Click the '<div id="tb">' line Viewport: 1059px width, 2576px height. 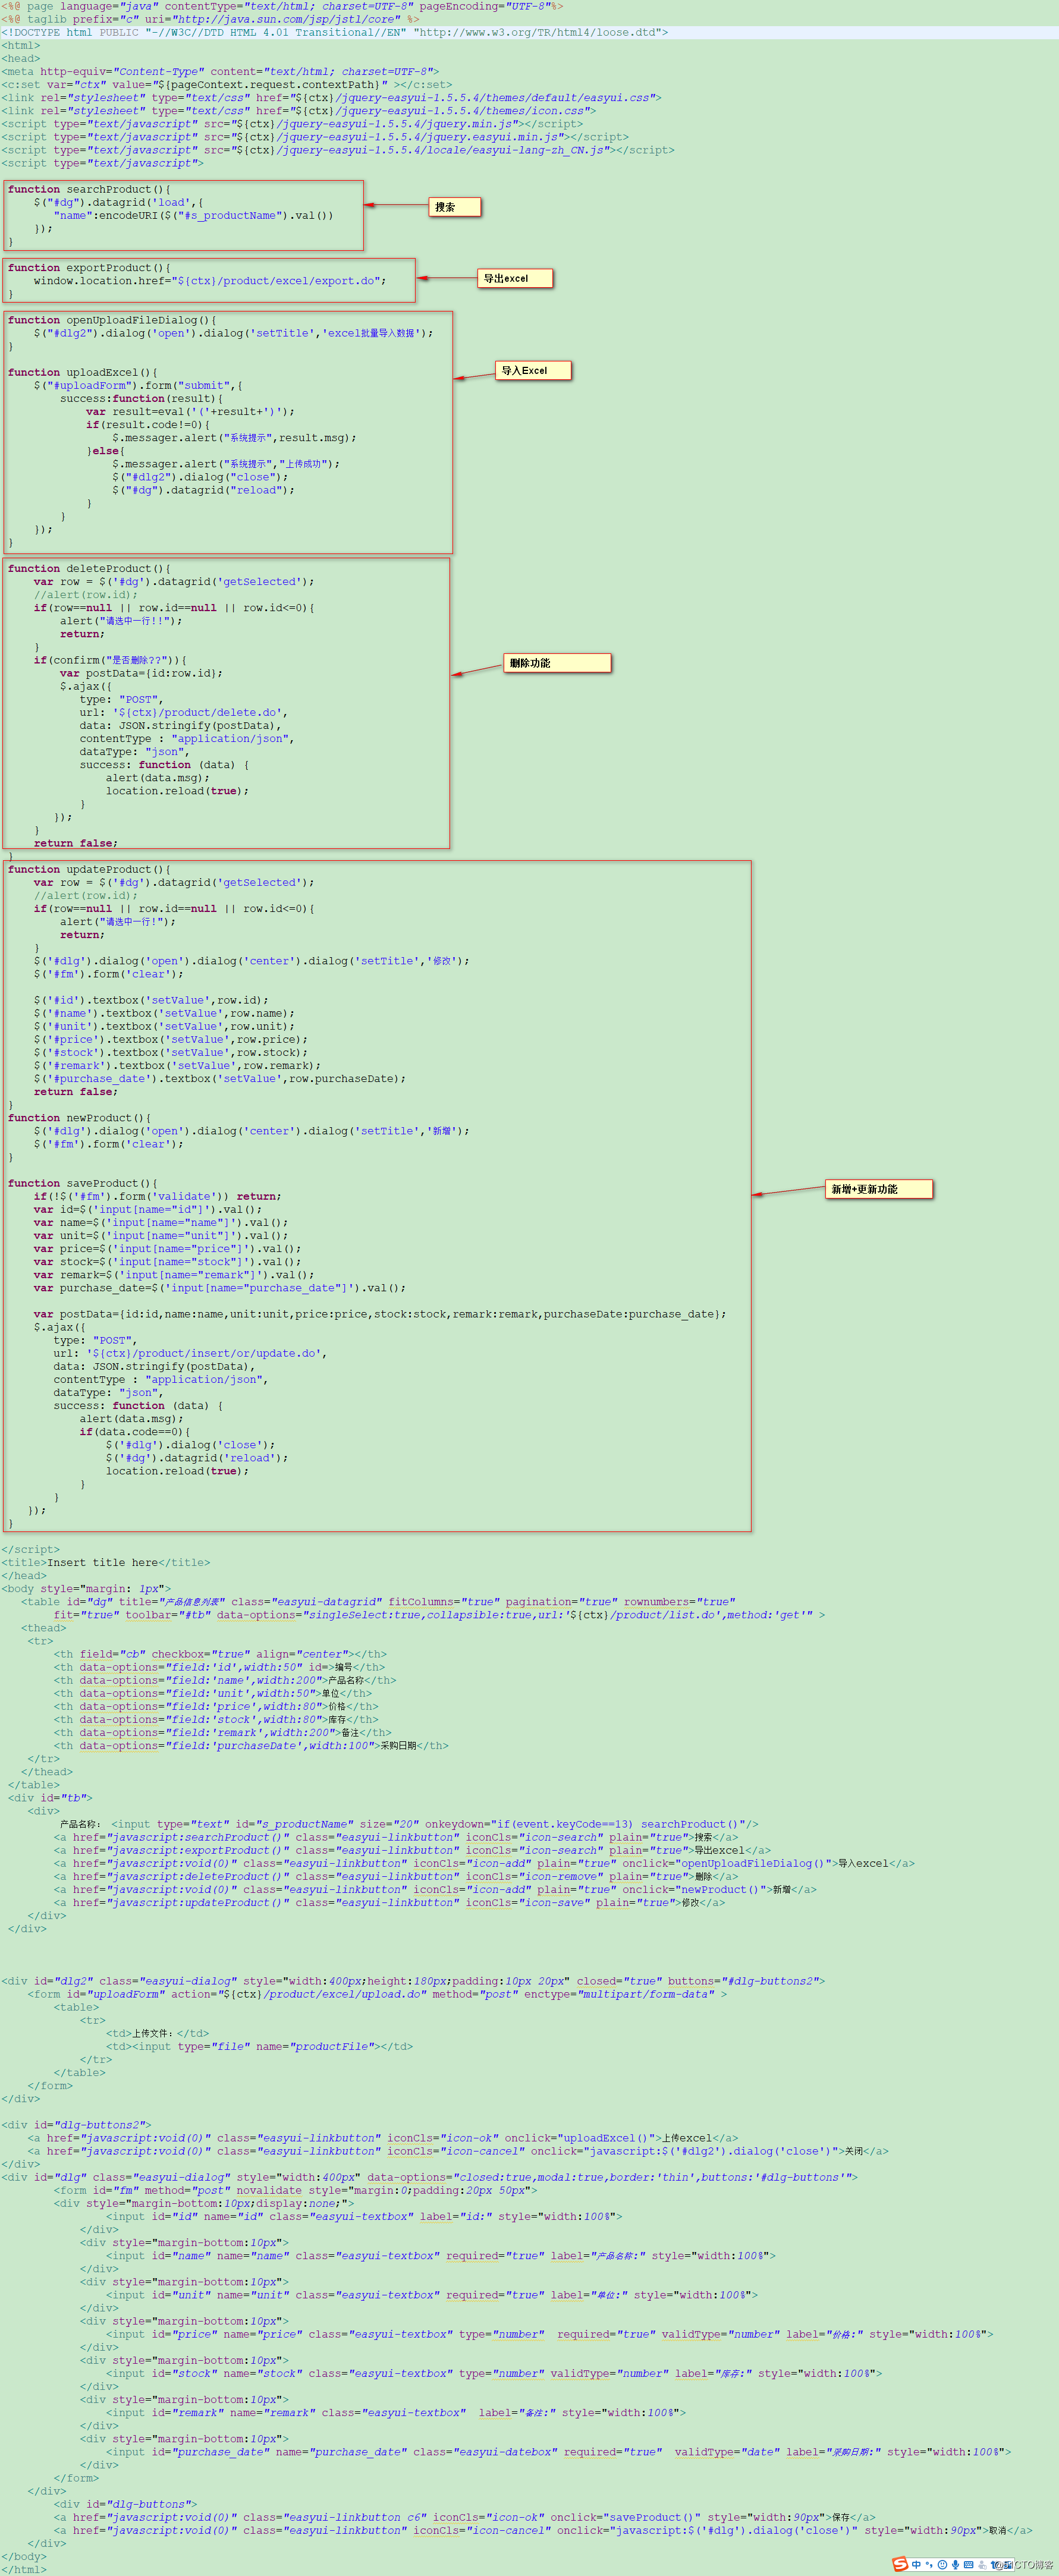pos(50,1797)
